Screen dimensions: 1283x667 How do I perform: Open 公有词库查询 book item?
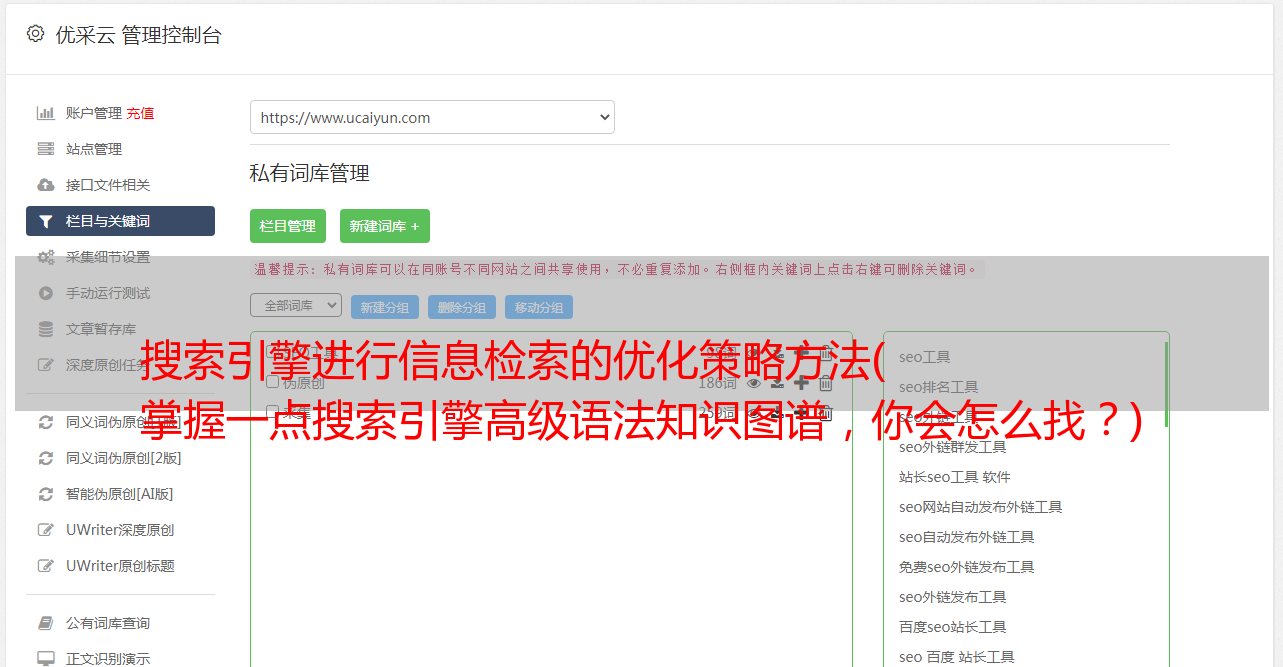108,623
